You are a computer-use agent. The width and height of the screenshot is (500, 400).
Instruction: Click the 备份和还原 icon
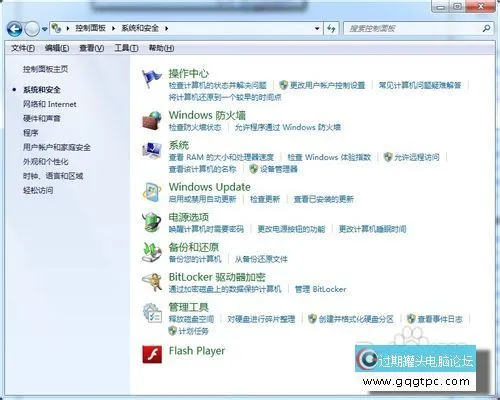point(152,252)
